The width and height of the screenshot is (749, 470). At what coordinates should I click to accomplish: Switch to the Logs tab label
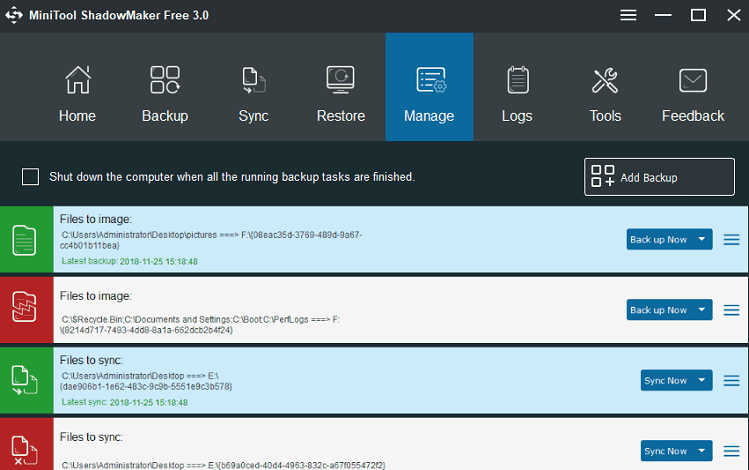pyautogui.click(x=517, y=116)
